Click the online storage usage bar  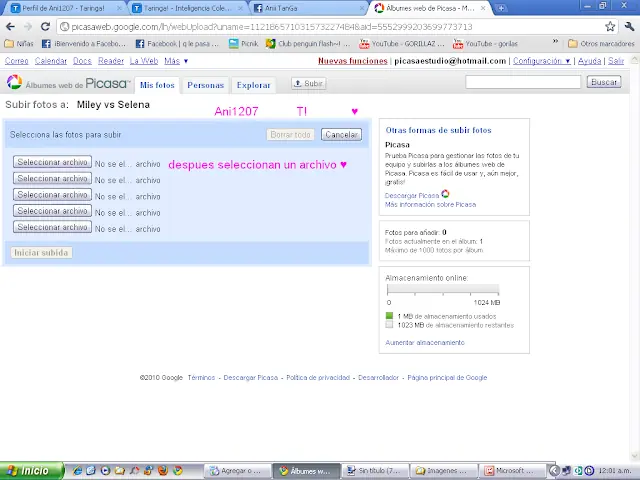pos(442,289)
